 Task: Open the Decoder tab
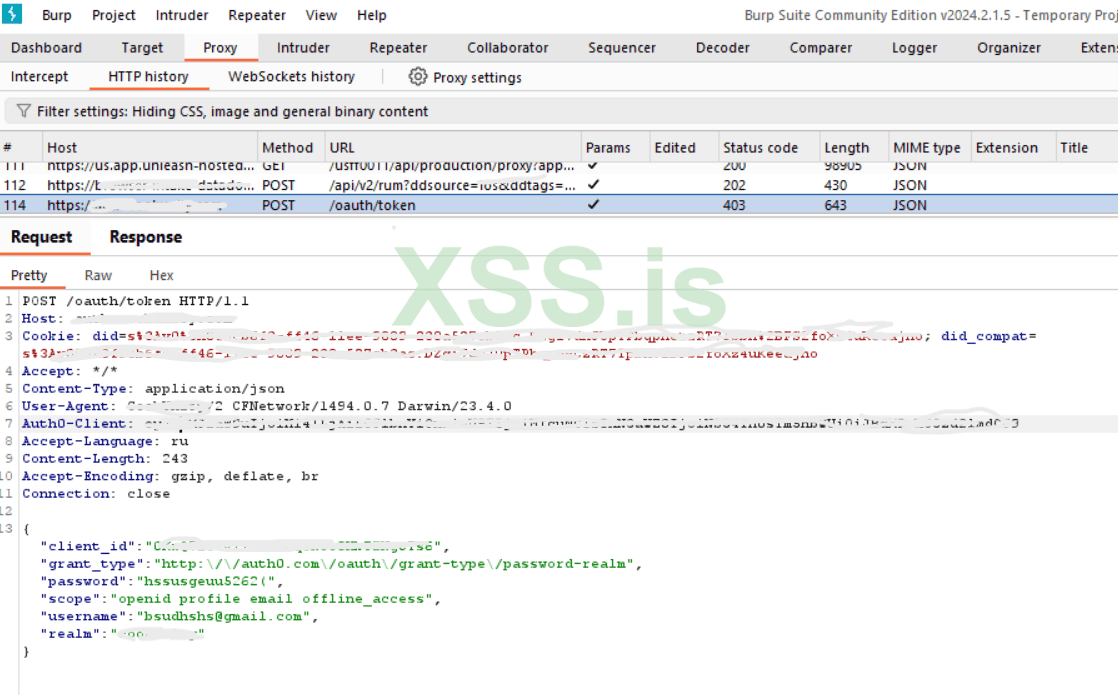click(722, 48)
